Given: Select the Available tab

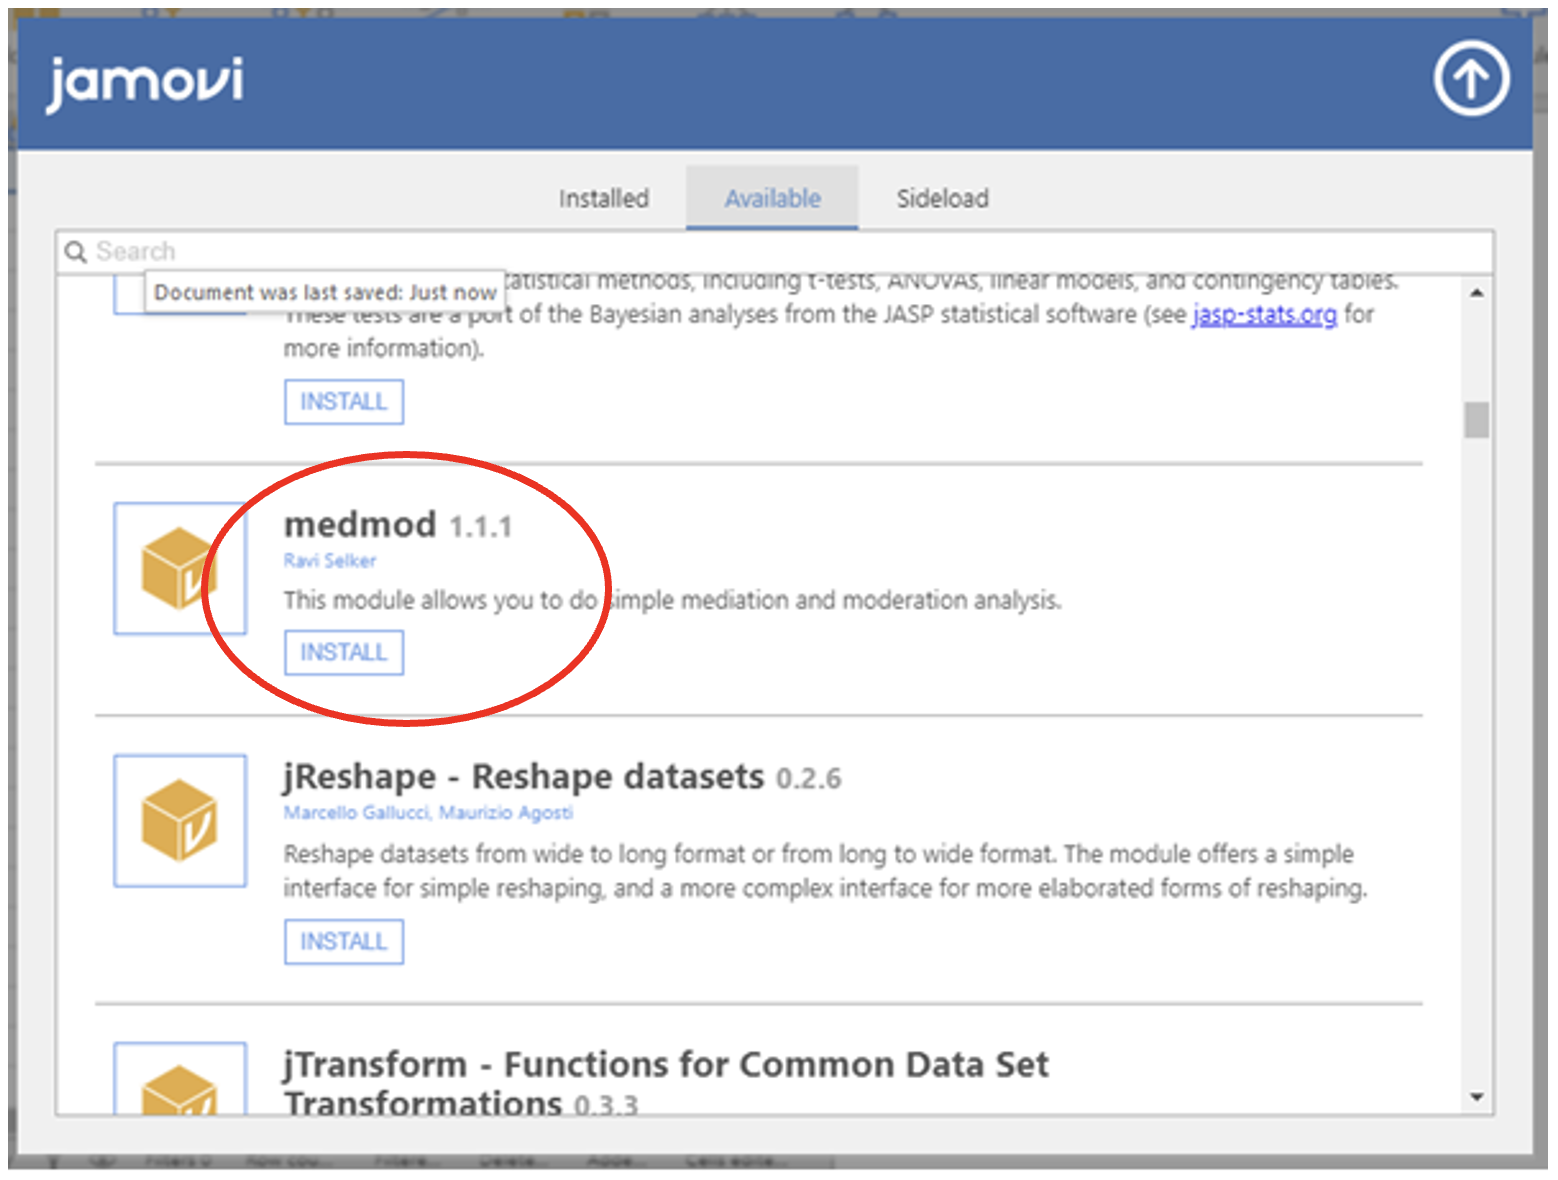Looking at the screenshot, I should point(772,199).
